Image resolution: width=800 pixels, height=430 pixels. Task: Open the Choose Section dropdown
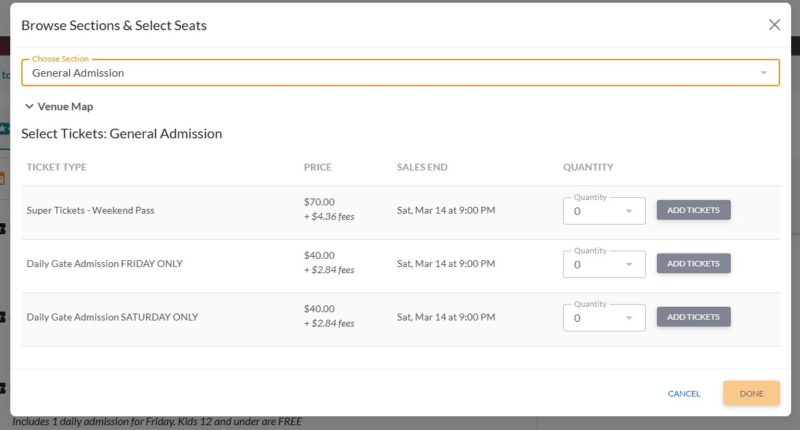click(400, 73)
